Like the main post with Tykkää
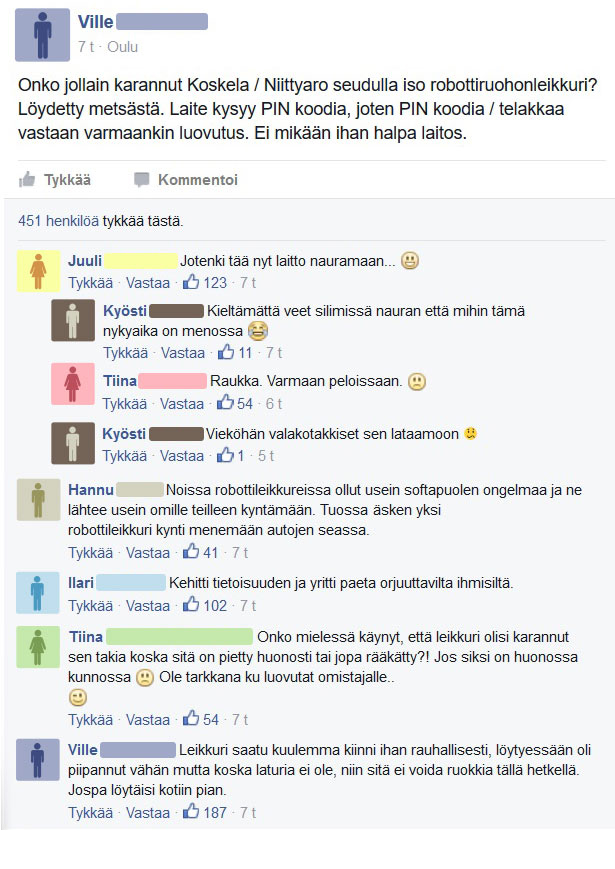 [x=68, y=180]
